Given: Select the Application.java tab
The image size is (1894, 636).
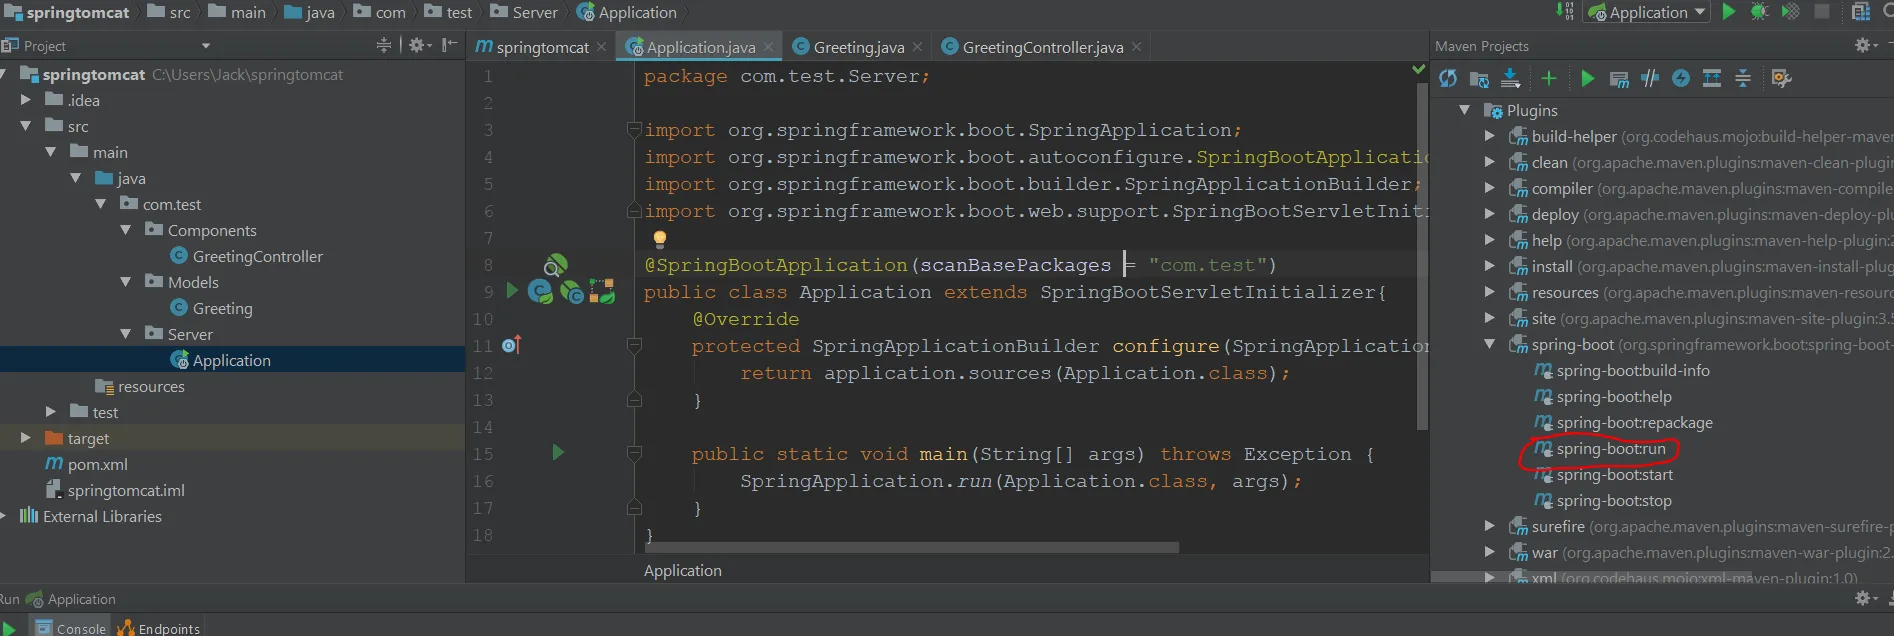Looking at the screenshot, I should coord(700,47).
